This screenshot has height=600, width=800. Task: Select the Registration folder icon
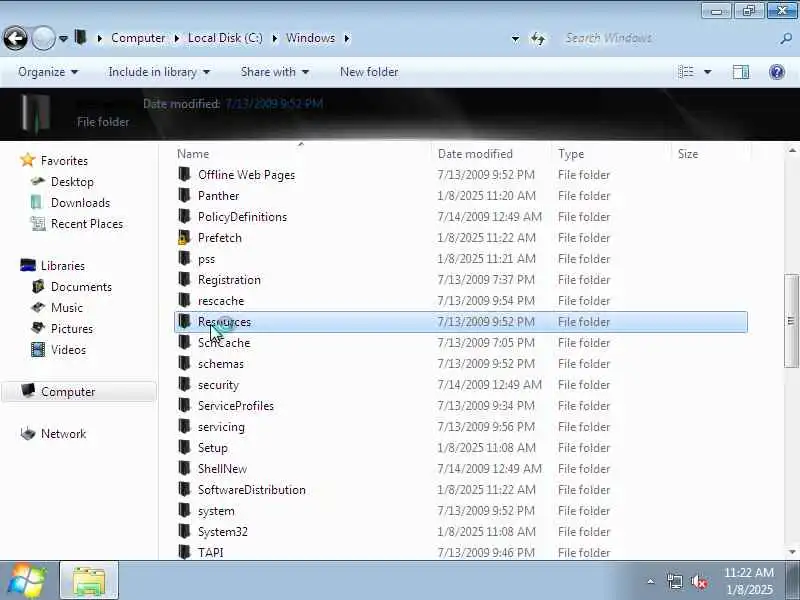click(x=184, y=279)
